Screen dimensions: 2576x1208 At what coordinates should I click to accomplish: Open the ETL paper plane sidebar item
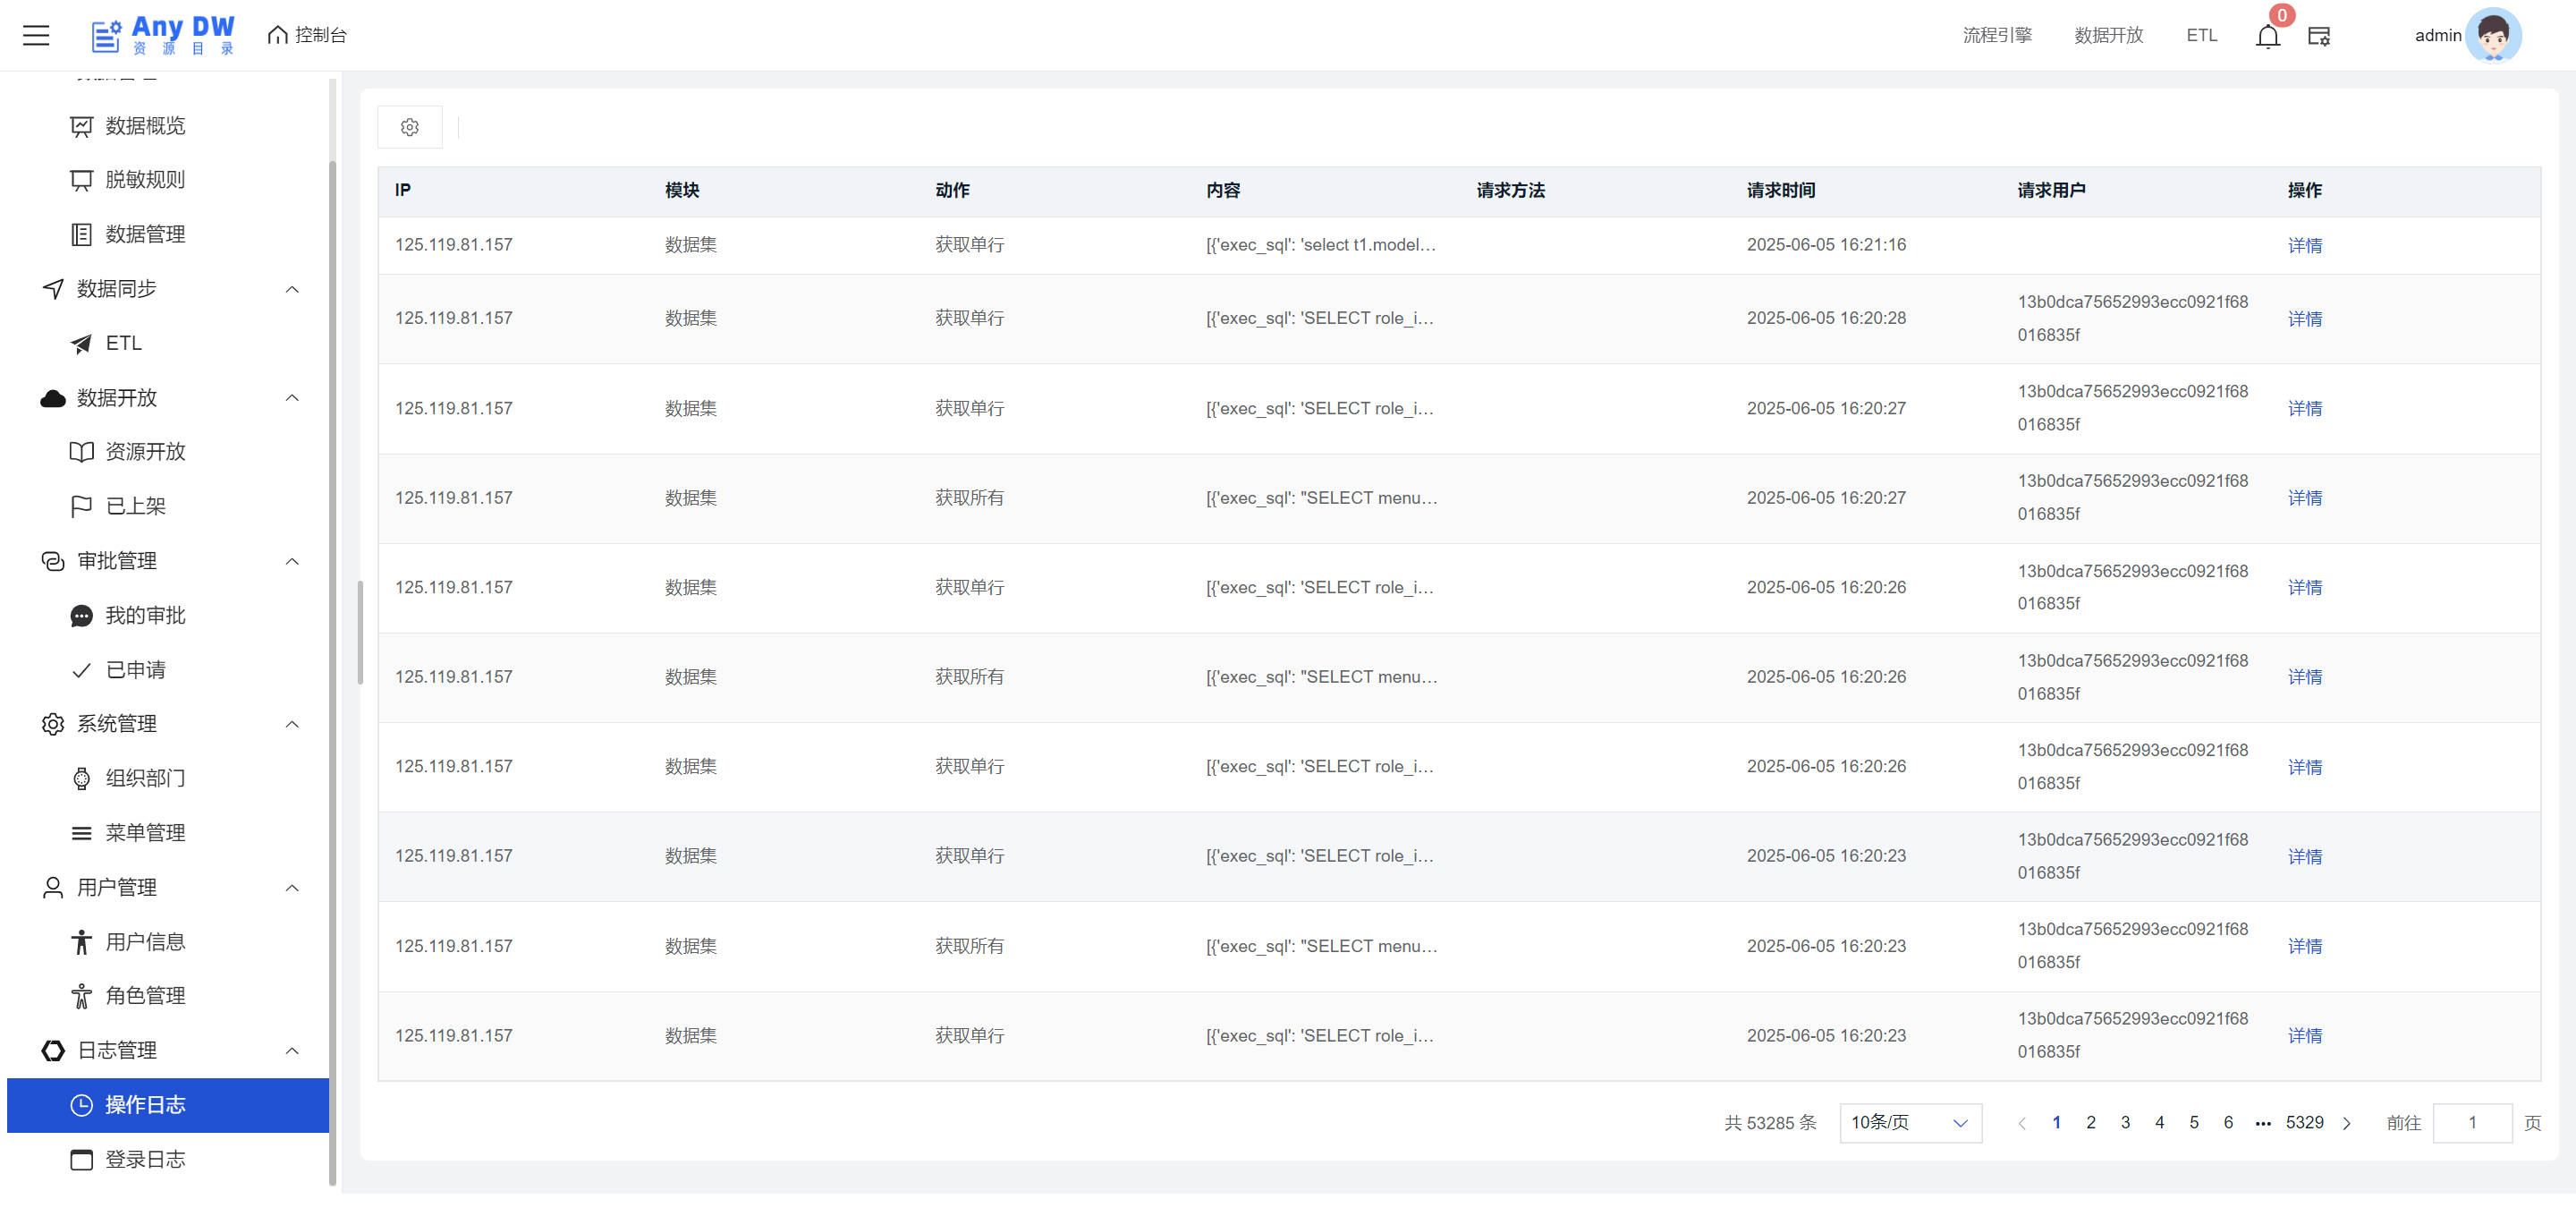point(123,343)
